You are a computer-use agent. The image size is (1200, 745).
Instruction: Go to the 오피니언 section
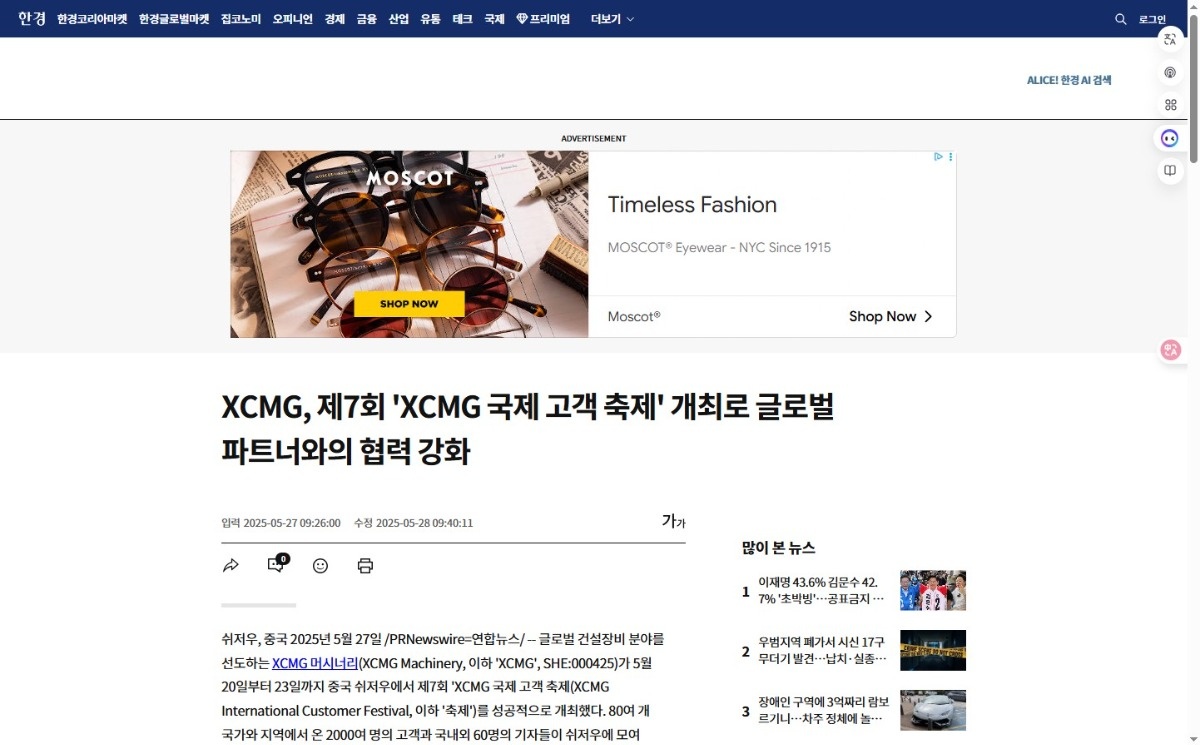(x=293, y=19)
